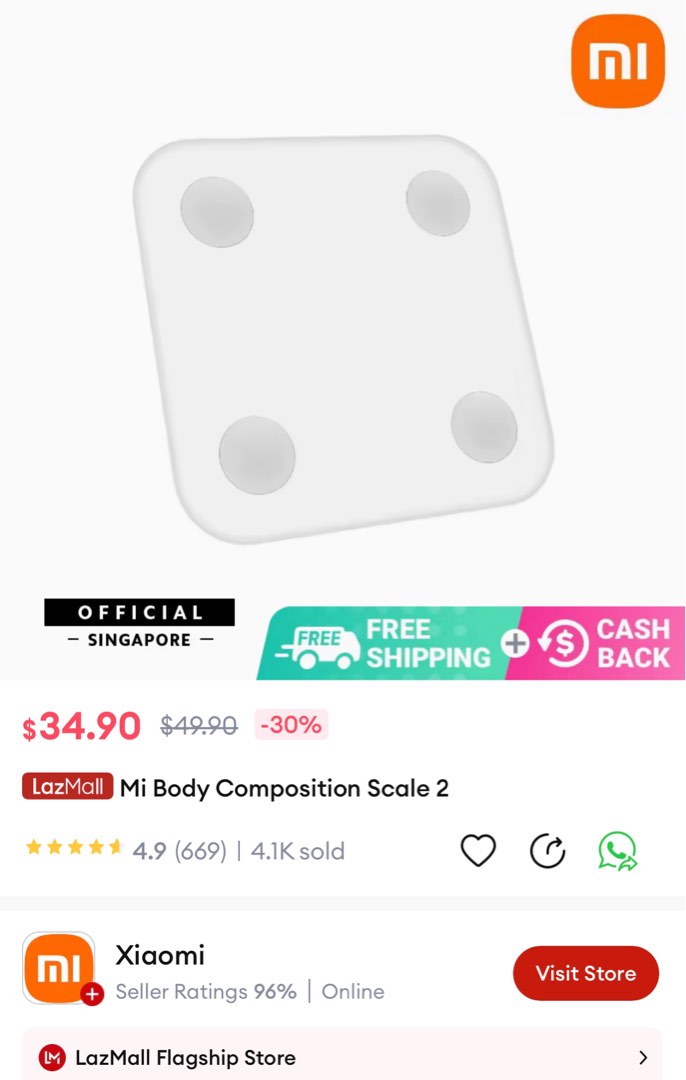The width and height of the screenshot is (686, 1080).
Task: Click the orange Mi logo on the product image
Action: point(617,61)
